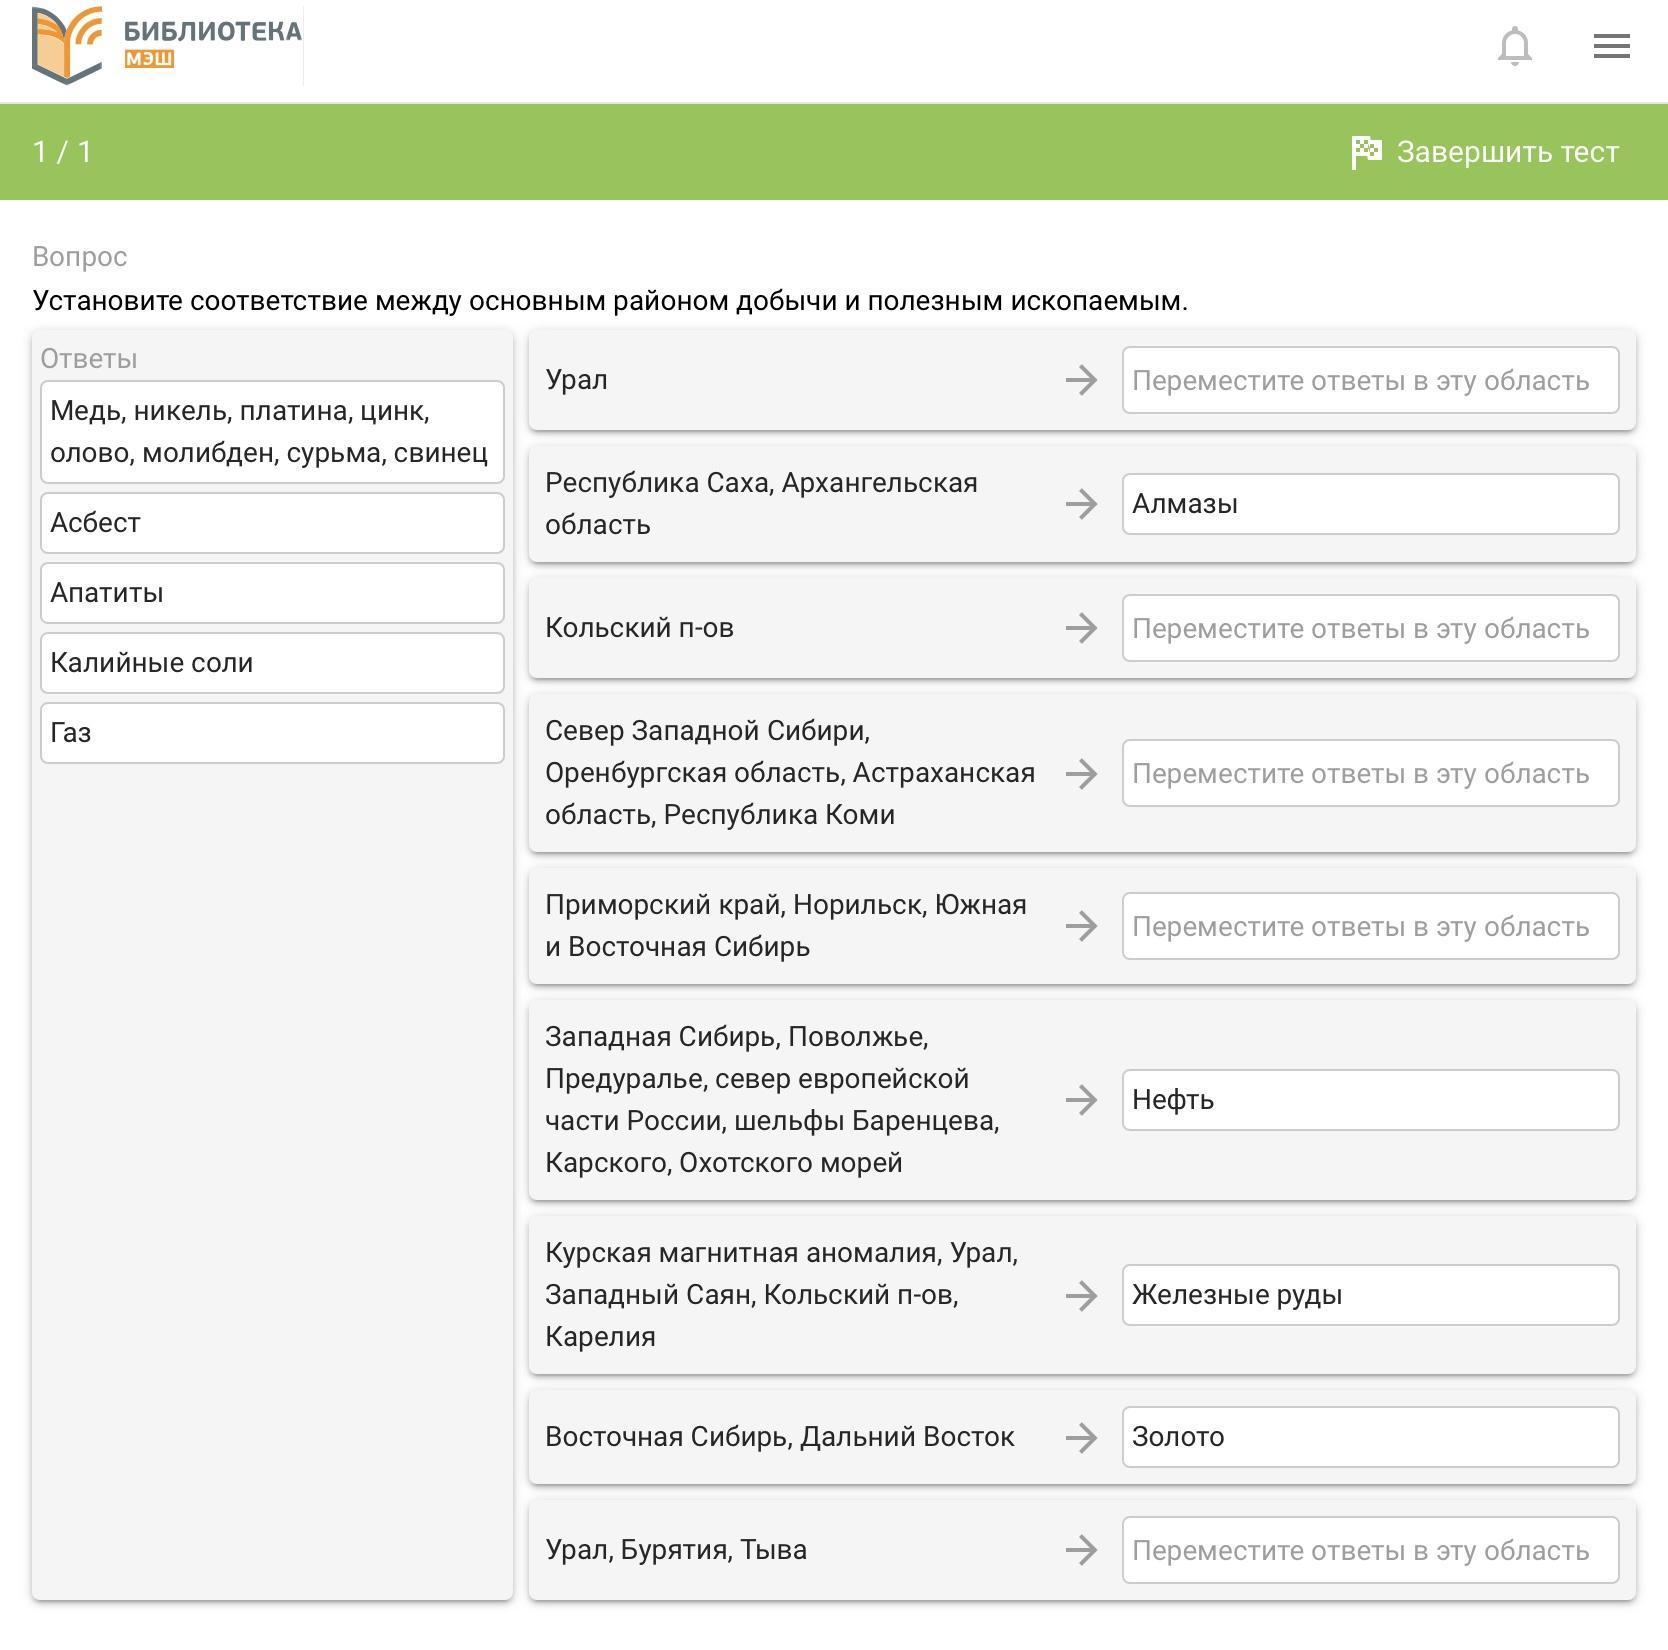Select the Газ answer card
Screen dimensions: 1668x1650
[272, 733]
